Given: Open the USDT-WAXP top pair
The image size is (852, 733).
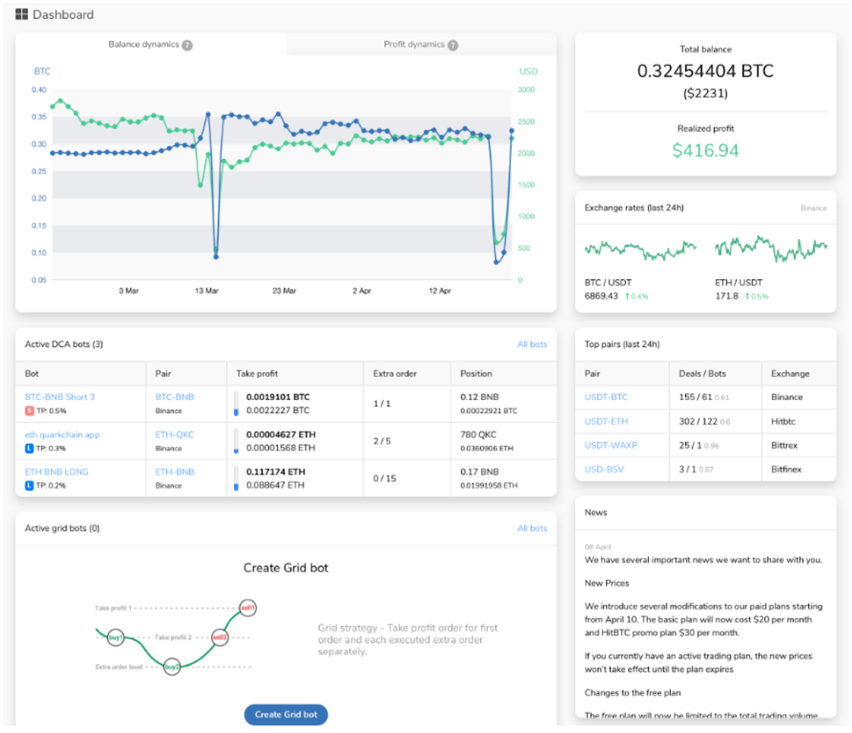Looking at the screenshot, I should pos(611,445).
